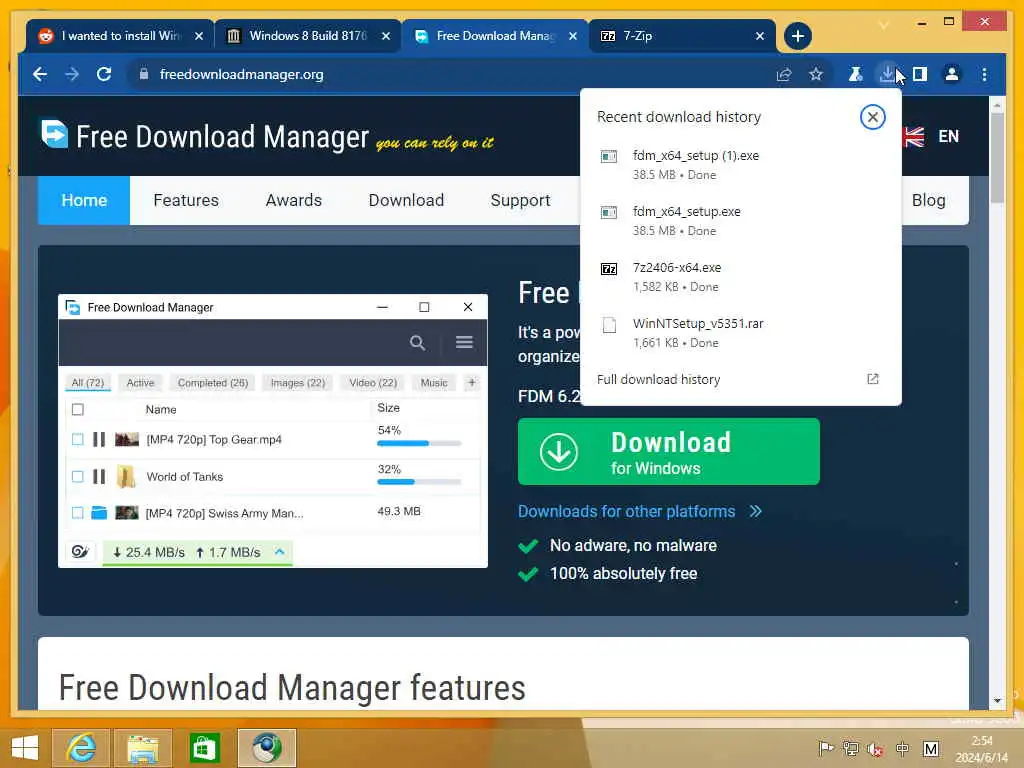Click the external link icon beside Full download history

[872, 379]
